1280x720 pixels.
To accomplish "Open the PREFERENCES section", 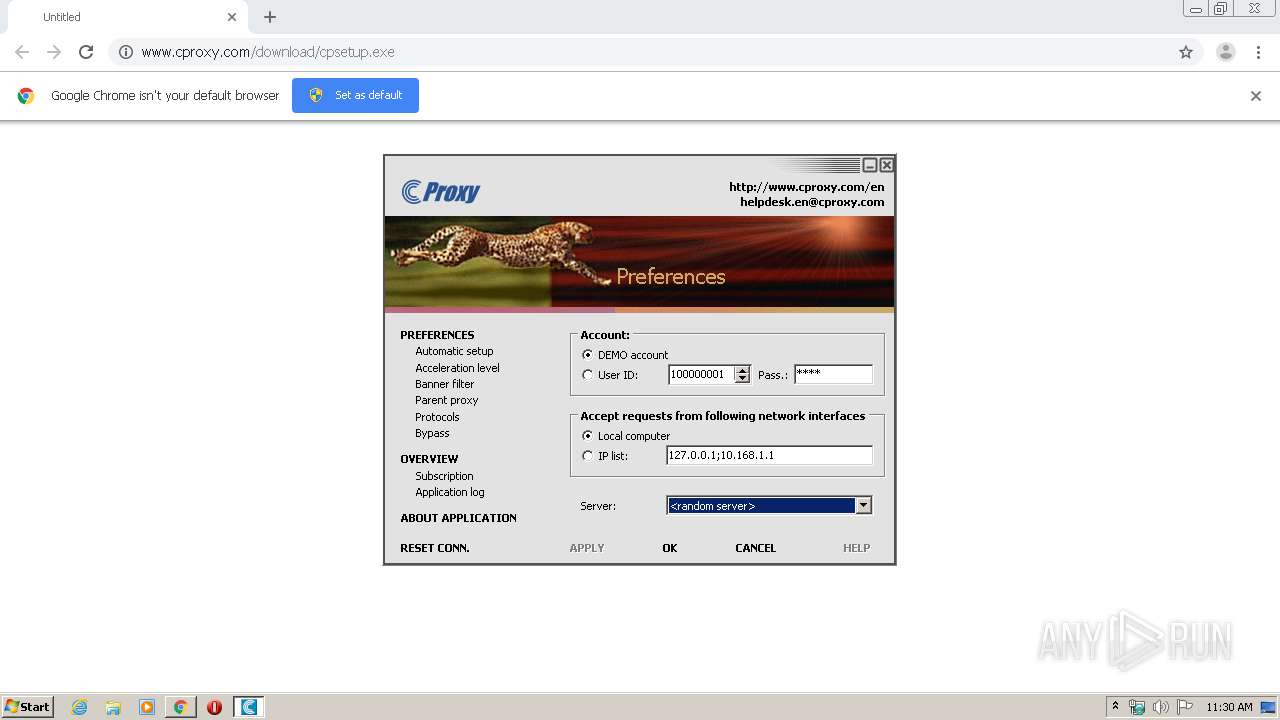I will click(437, 335).
